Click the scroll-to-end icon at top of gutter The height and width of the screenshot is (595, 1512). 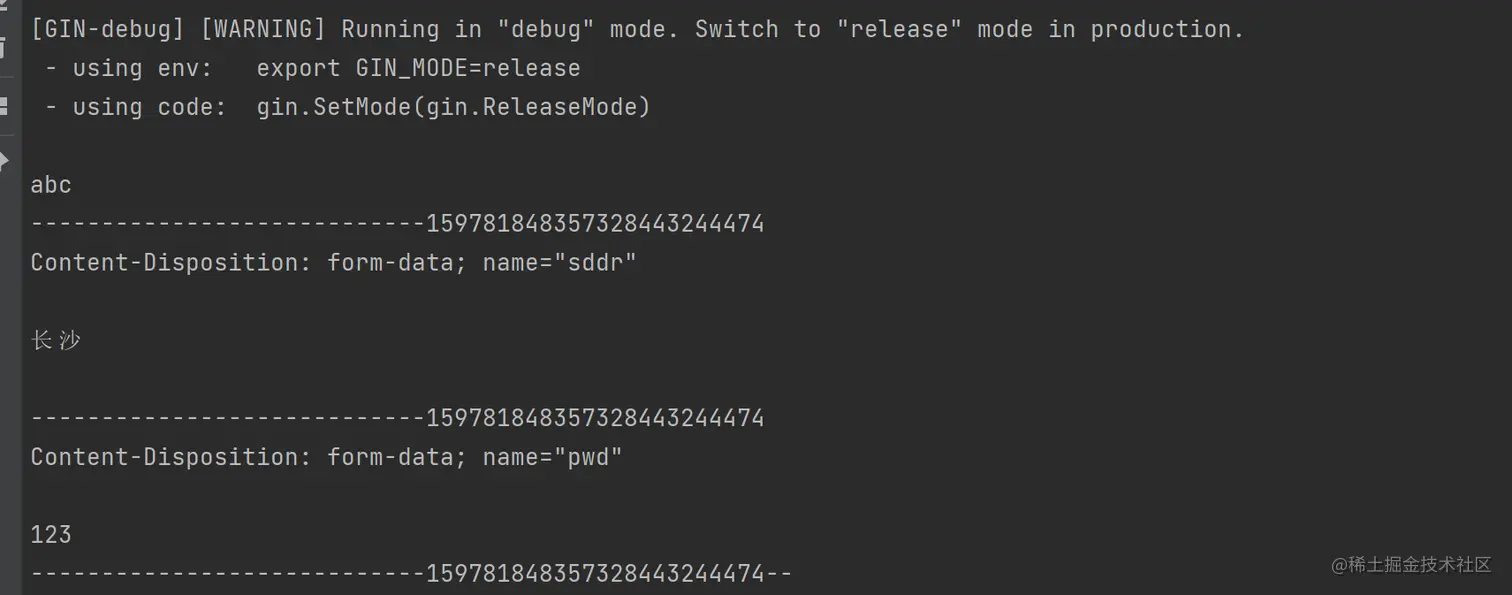point(4,8)
